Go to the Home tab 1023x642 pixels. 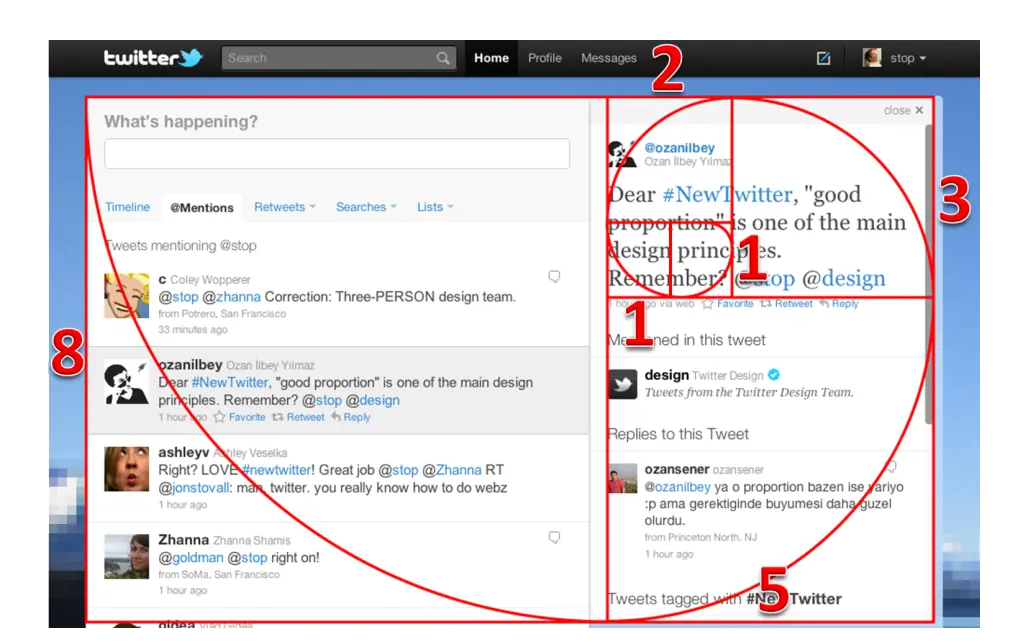491,58
